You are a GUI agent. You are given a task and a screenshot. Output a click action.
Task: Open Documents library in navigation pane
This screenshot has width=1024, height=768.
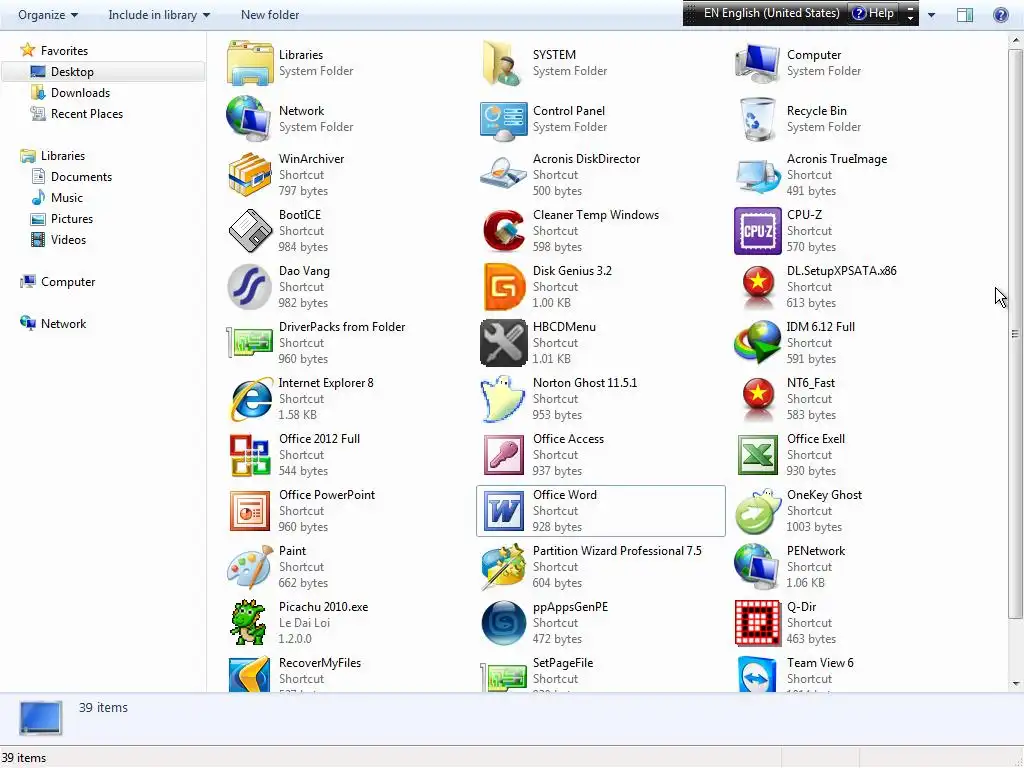pos(81,176)
